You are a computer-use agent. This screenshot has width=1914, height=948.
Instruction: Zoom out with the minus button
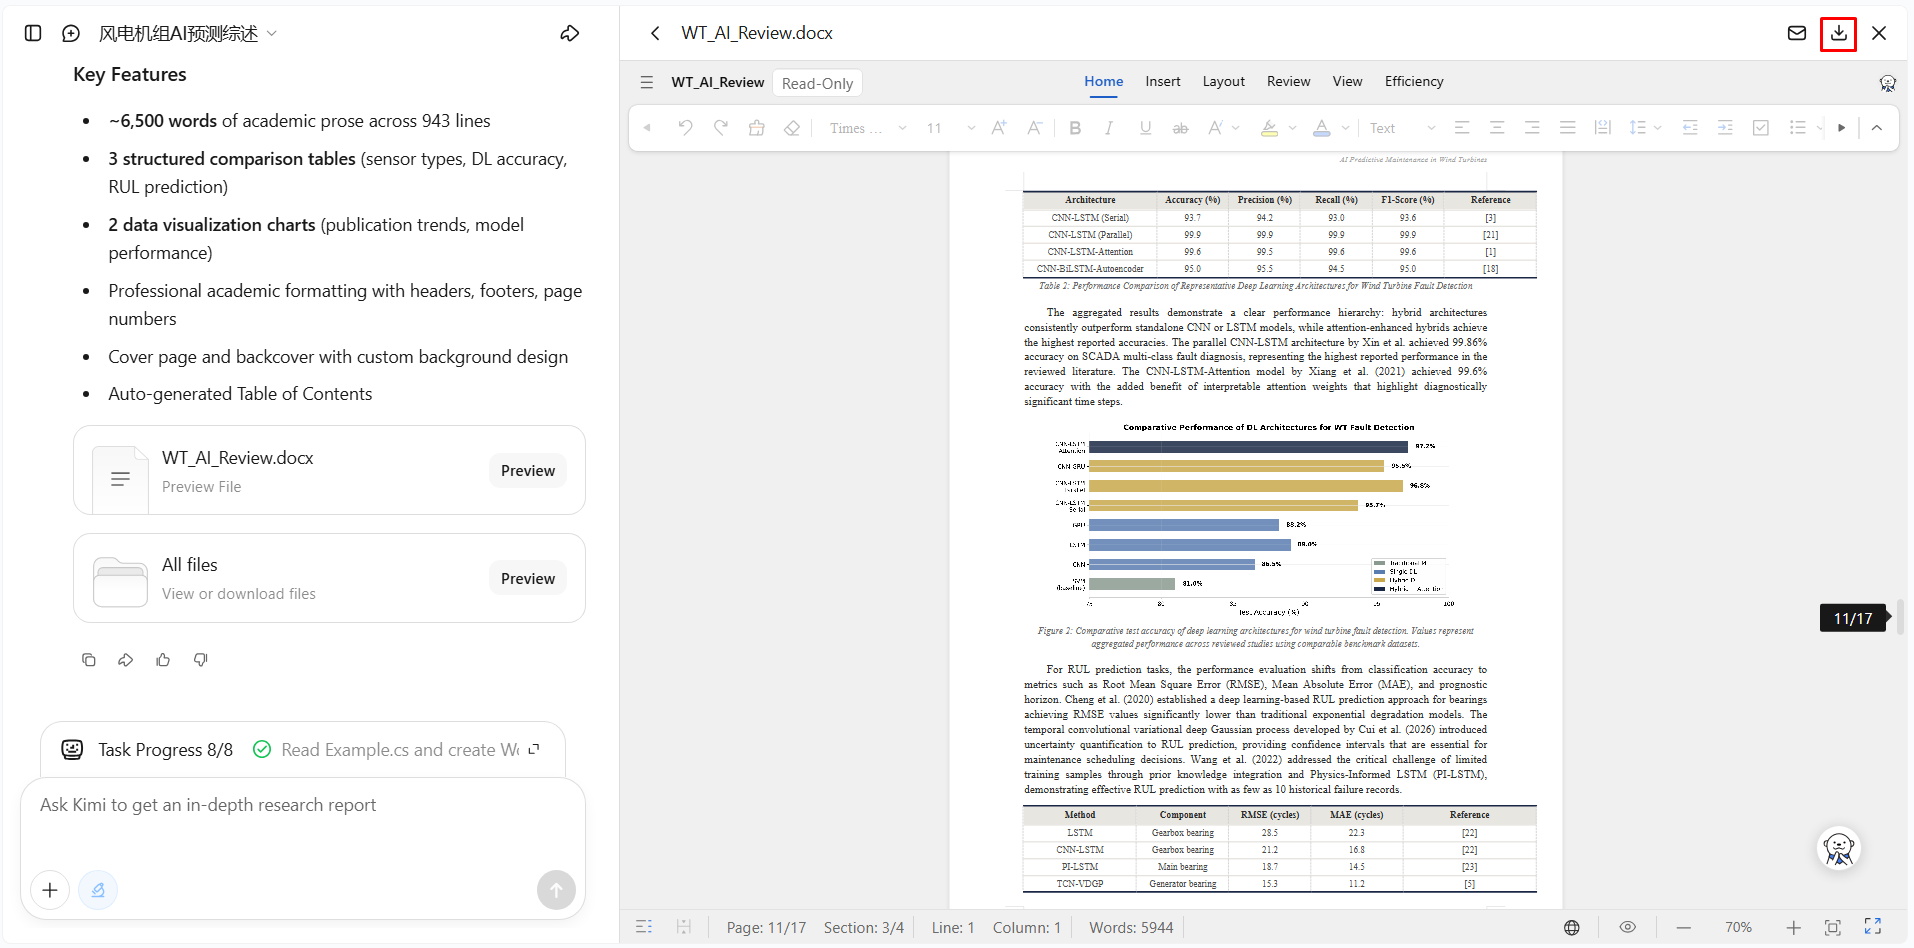[x=1684, y=928]
